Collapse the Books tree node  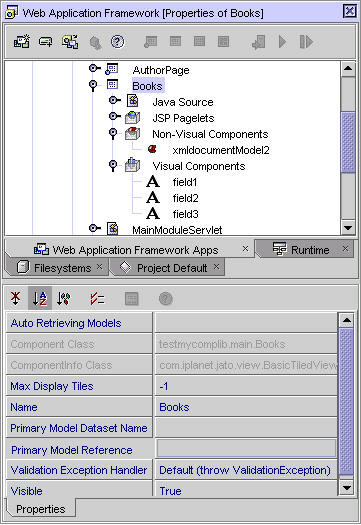click(93, 85)
